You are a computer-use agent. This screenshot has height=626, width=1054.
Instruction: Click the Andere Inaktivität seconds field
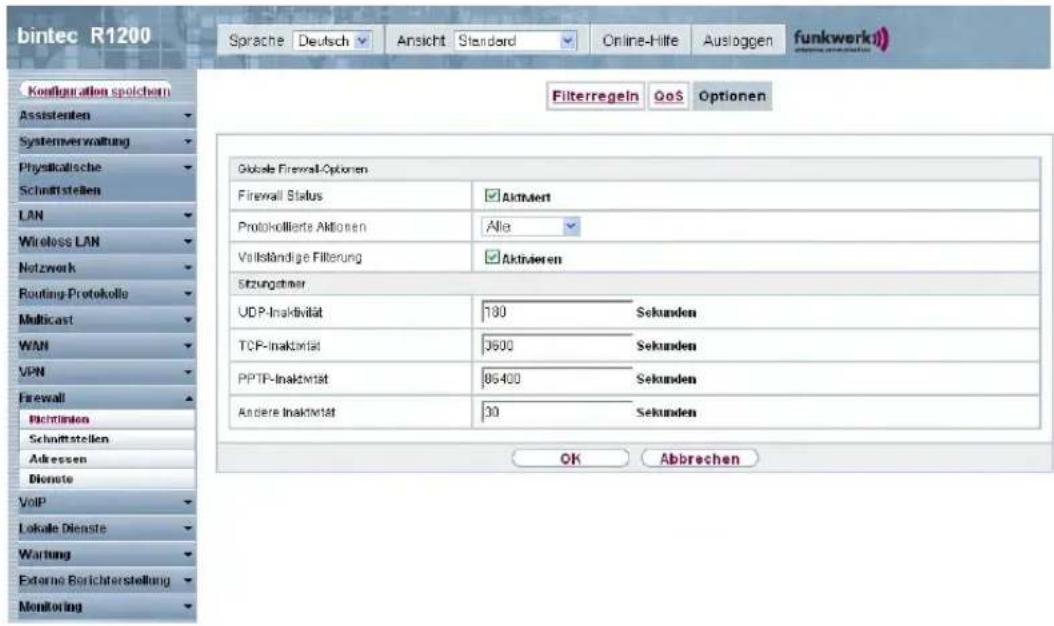557,412
